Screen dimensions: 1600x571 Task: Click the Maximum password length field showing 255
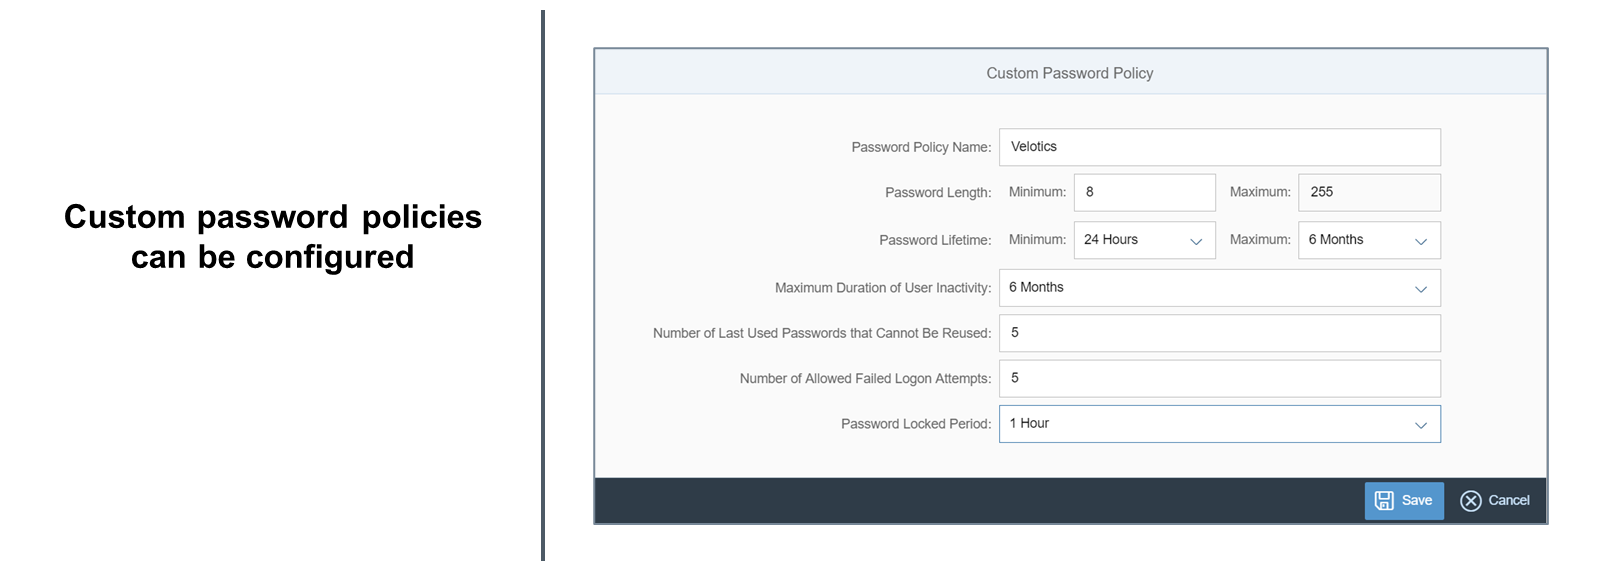(1369, 192)
